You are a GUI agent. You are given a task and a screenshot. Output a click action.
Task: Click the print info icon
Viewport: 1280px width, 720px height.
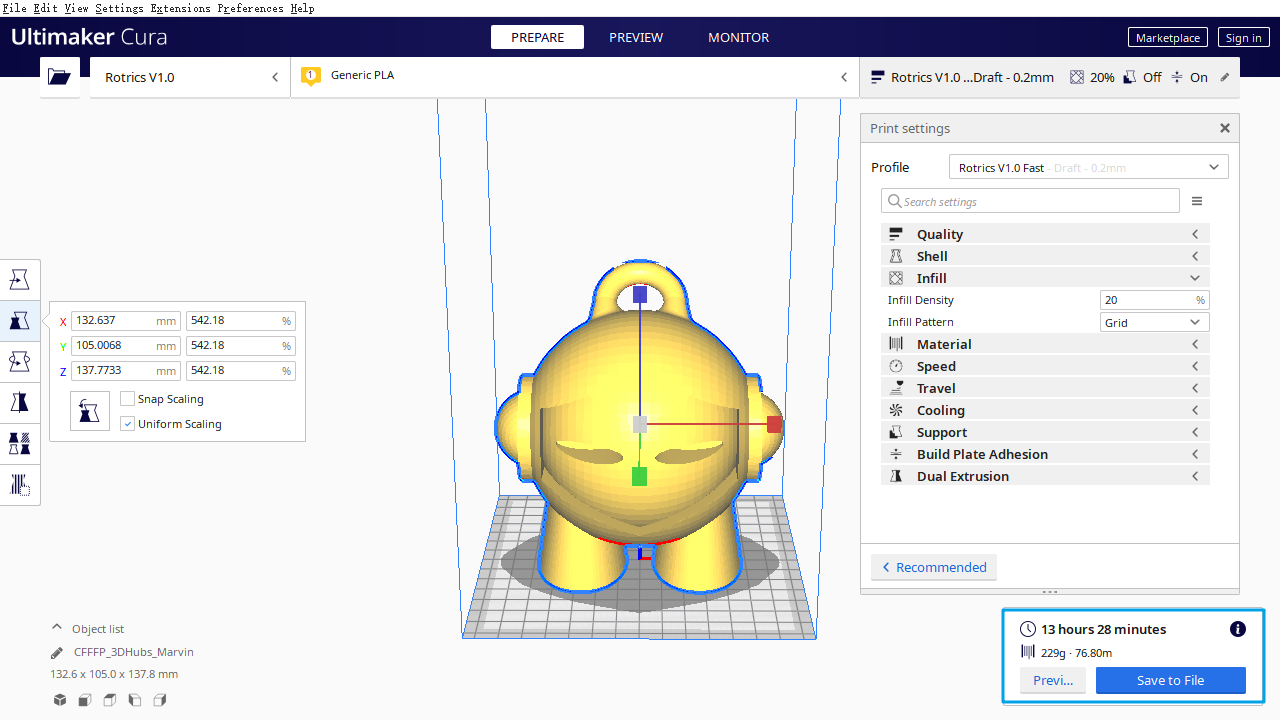[x=1238, y=629]
